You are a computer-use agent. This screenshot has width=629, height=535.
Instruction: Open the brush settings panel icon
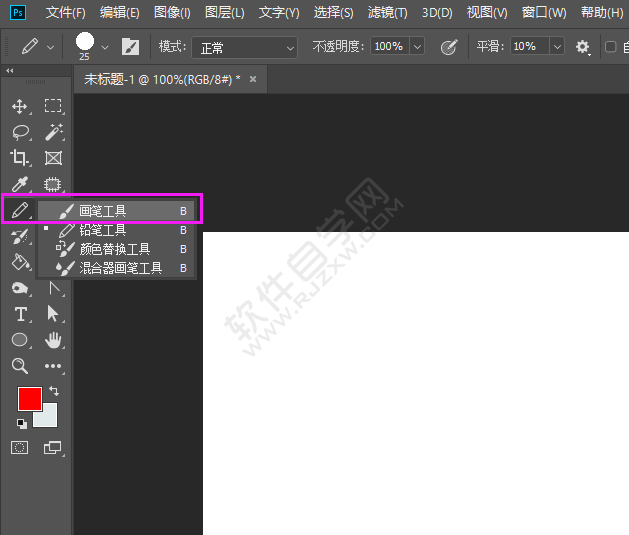[130, 47]
